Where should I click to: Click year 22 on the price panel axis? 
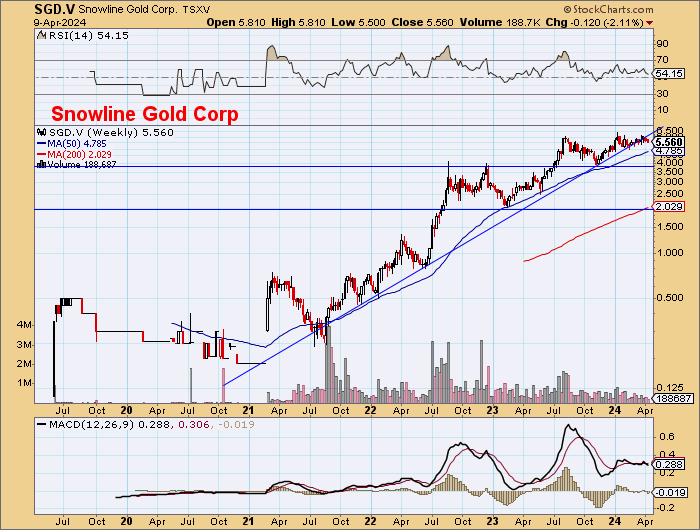click(x=370, y=410)
